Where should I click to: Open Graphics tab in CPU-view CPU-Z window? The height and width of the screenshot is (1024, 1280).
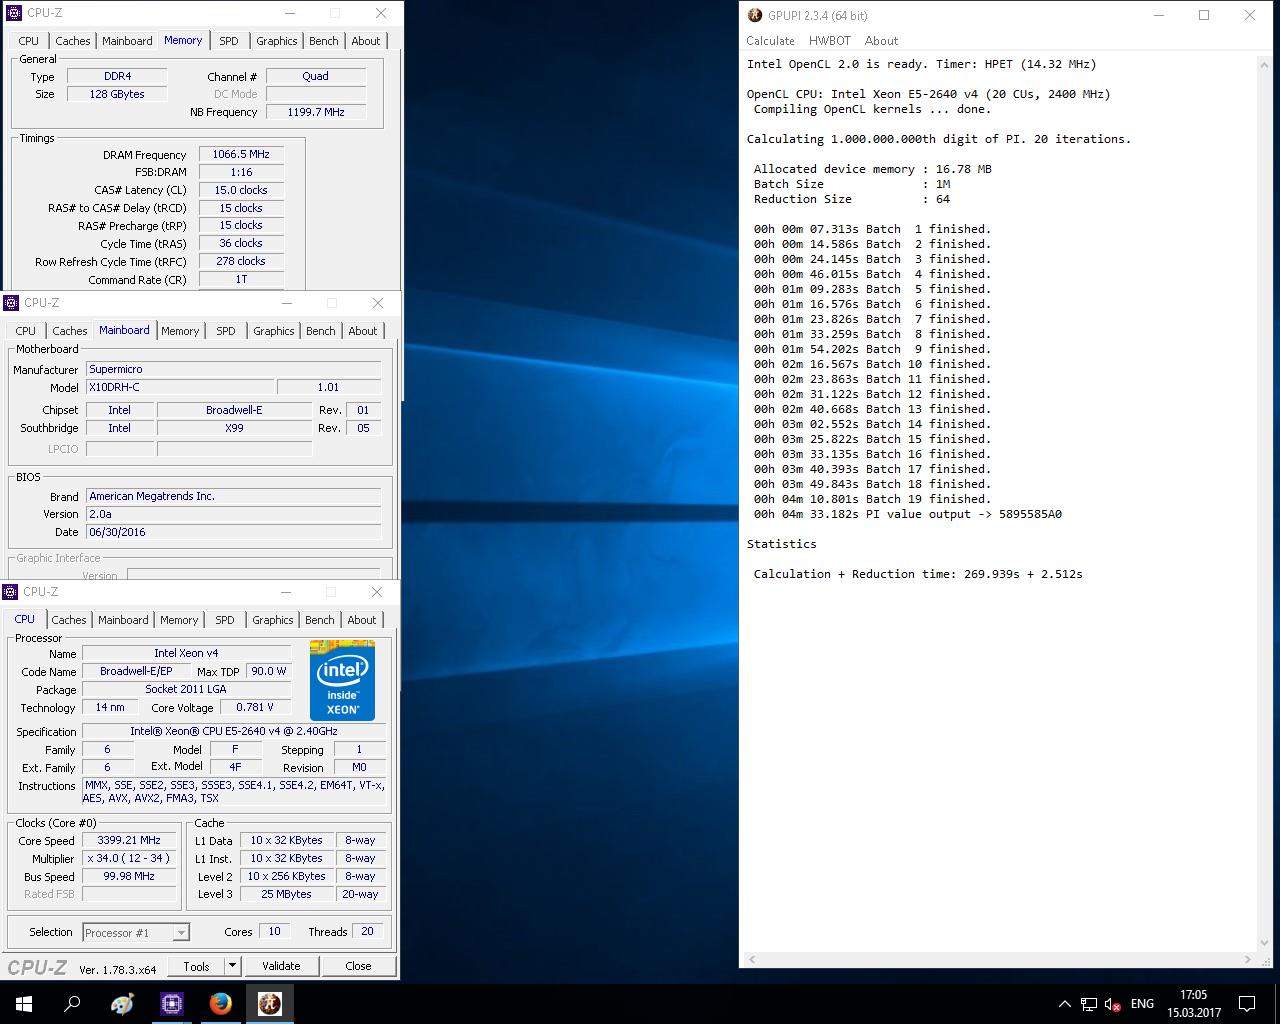[273, 620]
